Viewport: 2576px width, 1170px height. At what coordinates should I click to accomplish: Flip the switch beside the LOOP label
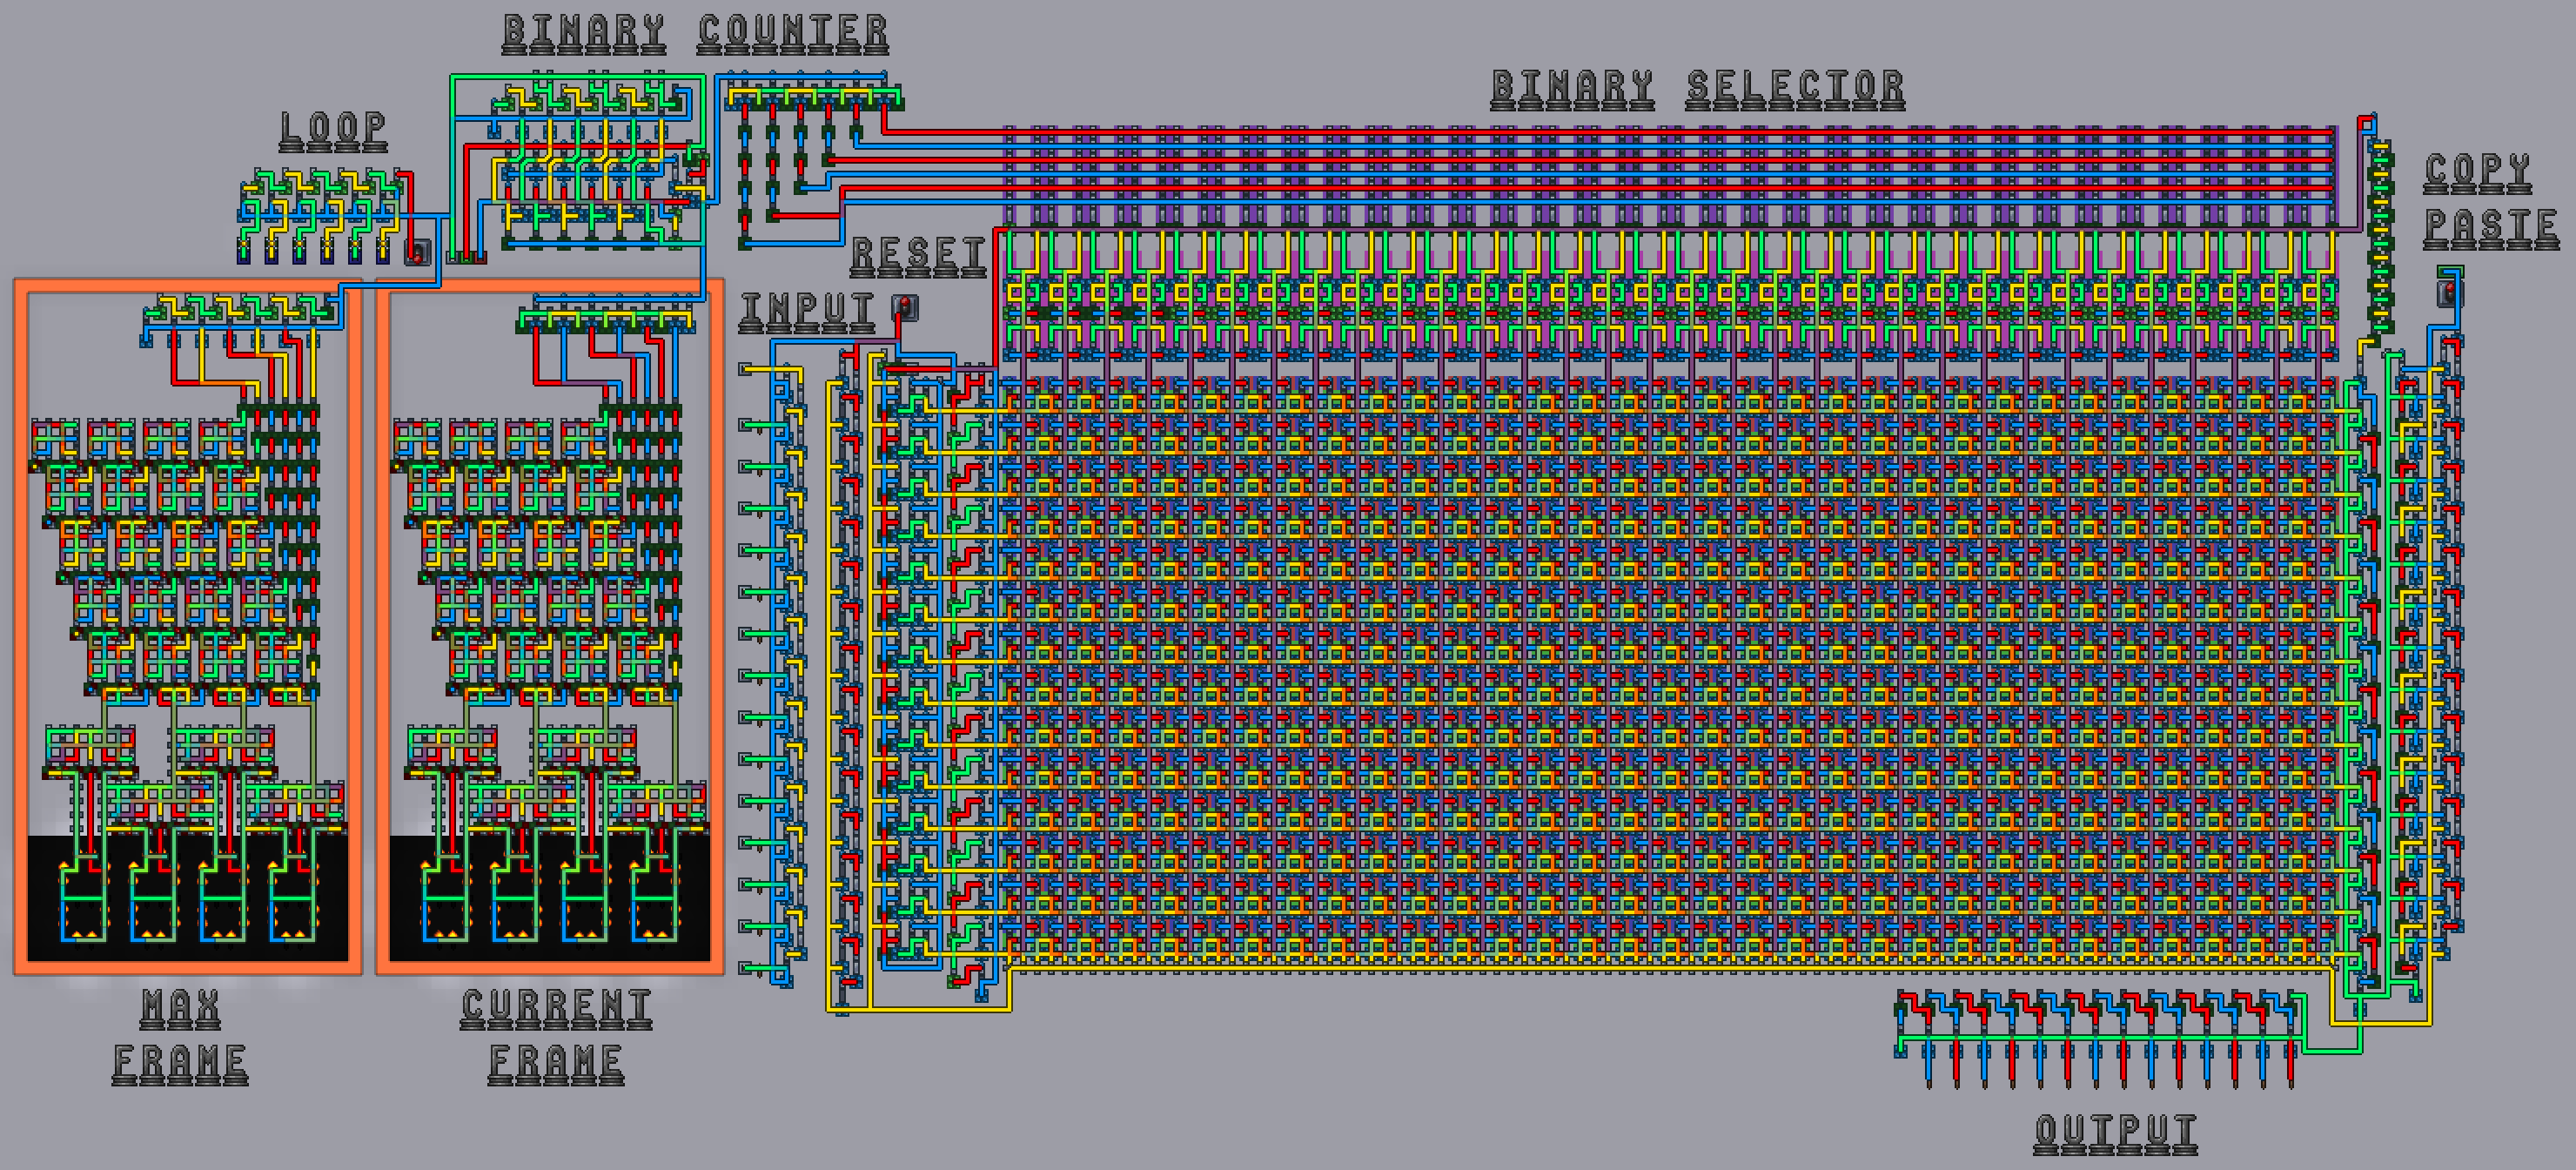point(417,251)
